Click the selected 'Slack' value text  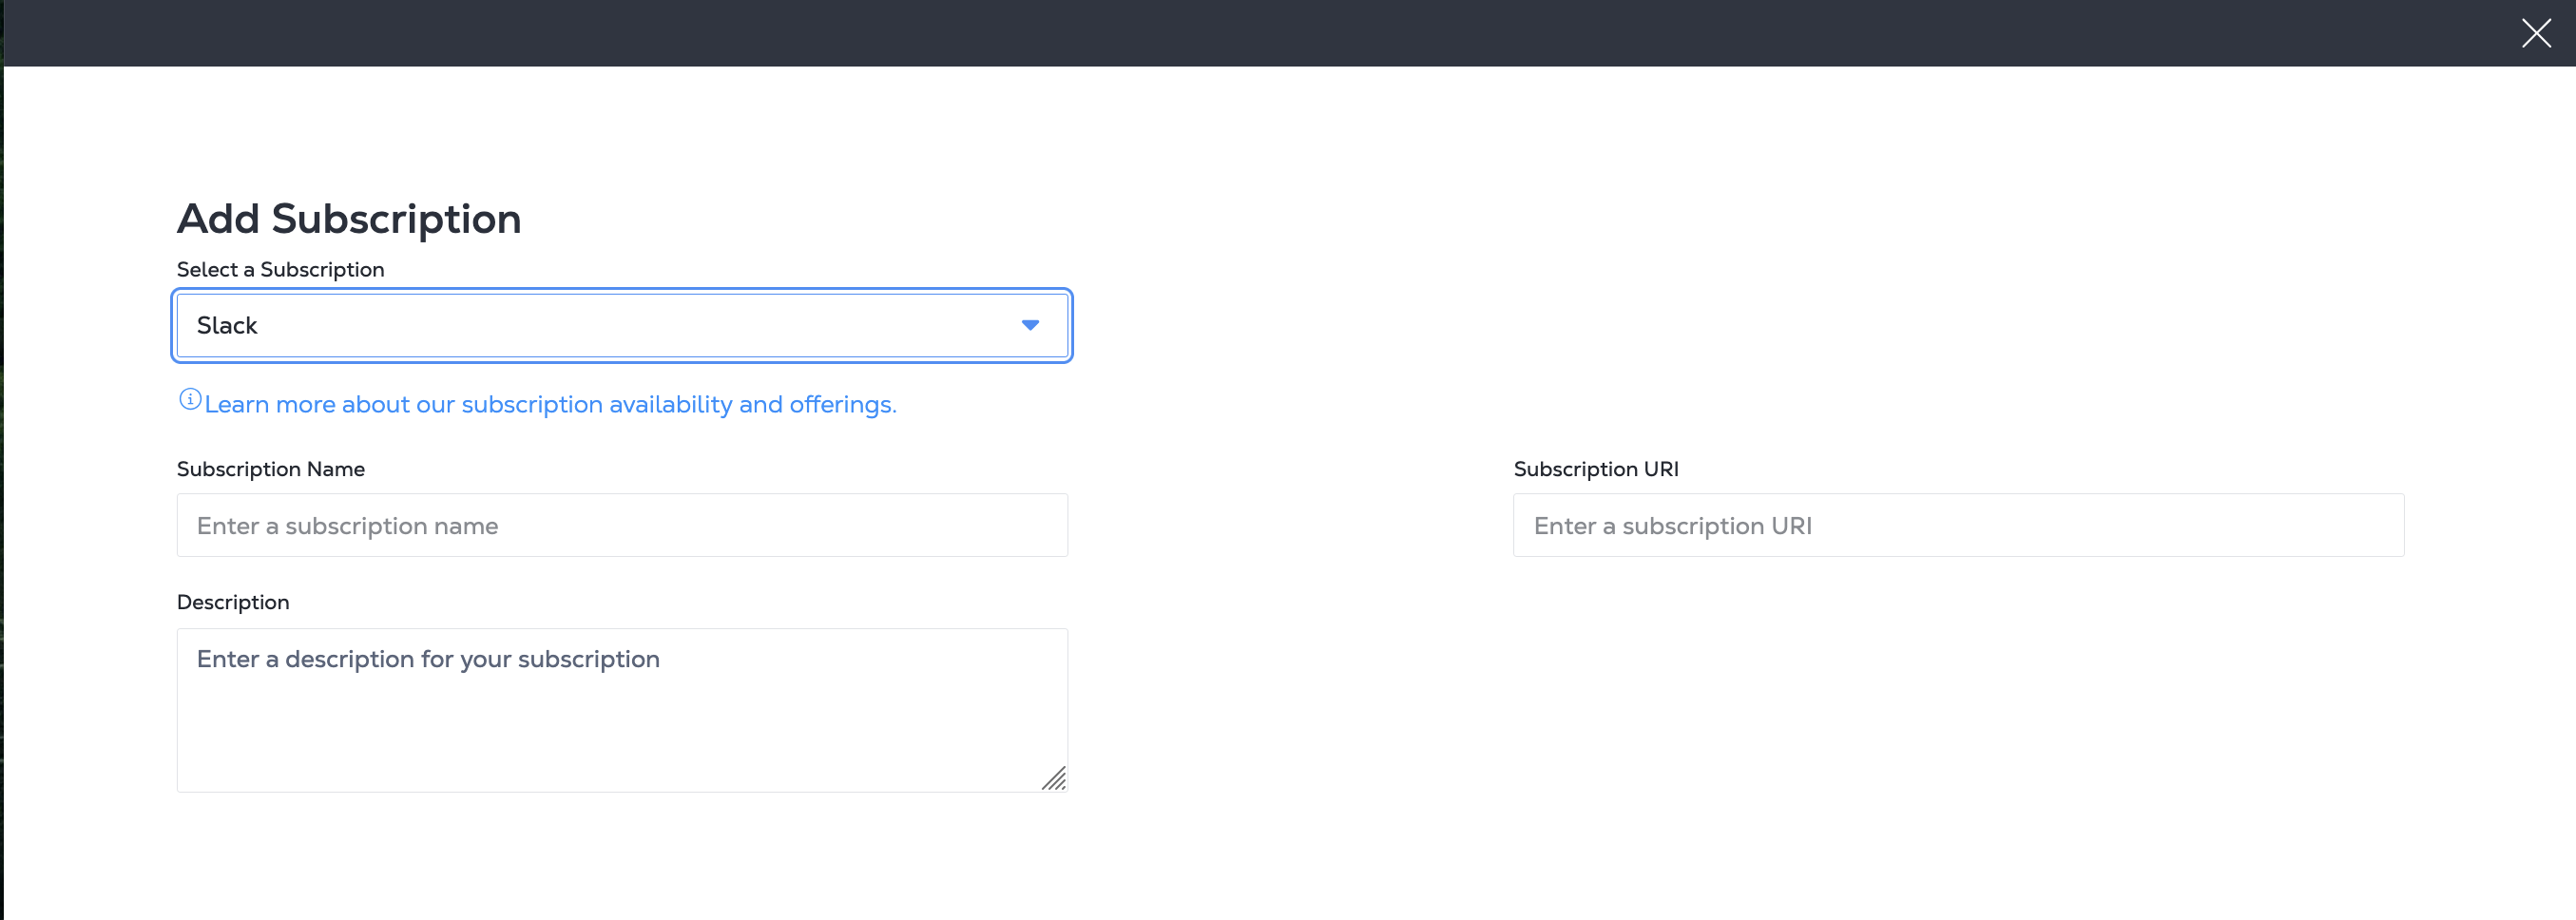[227, 326]
